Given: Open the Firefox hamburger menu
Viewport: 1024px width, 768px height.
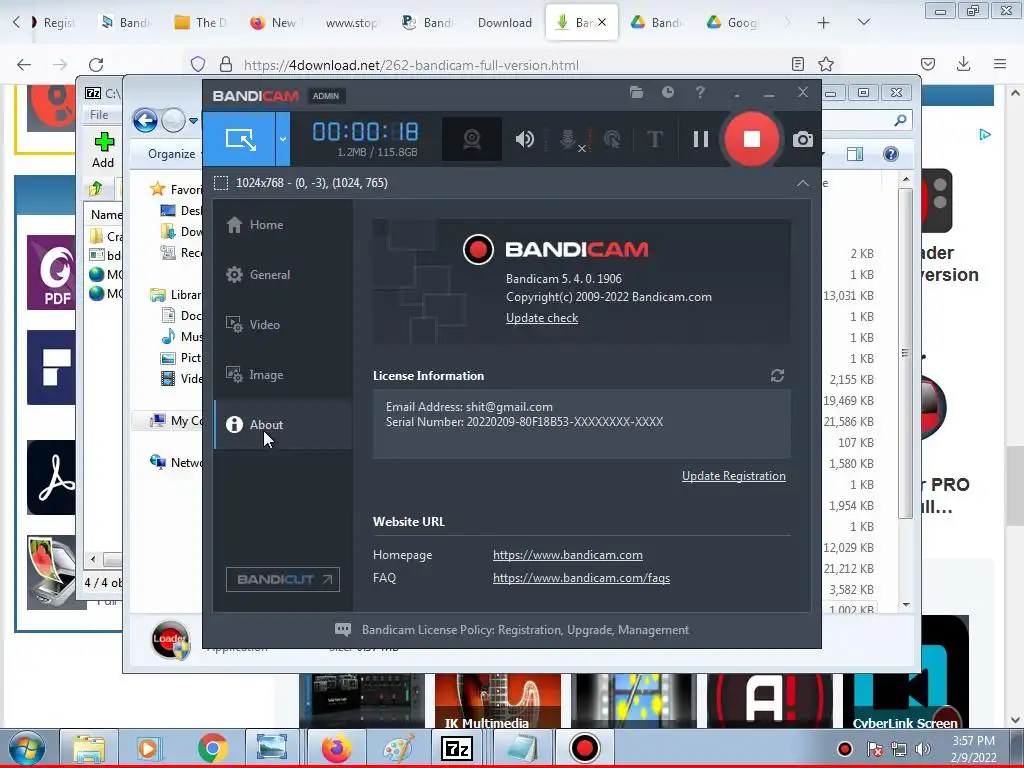Looking at the screenshot, I should pyautogui.click(x=1000, y=64).
